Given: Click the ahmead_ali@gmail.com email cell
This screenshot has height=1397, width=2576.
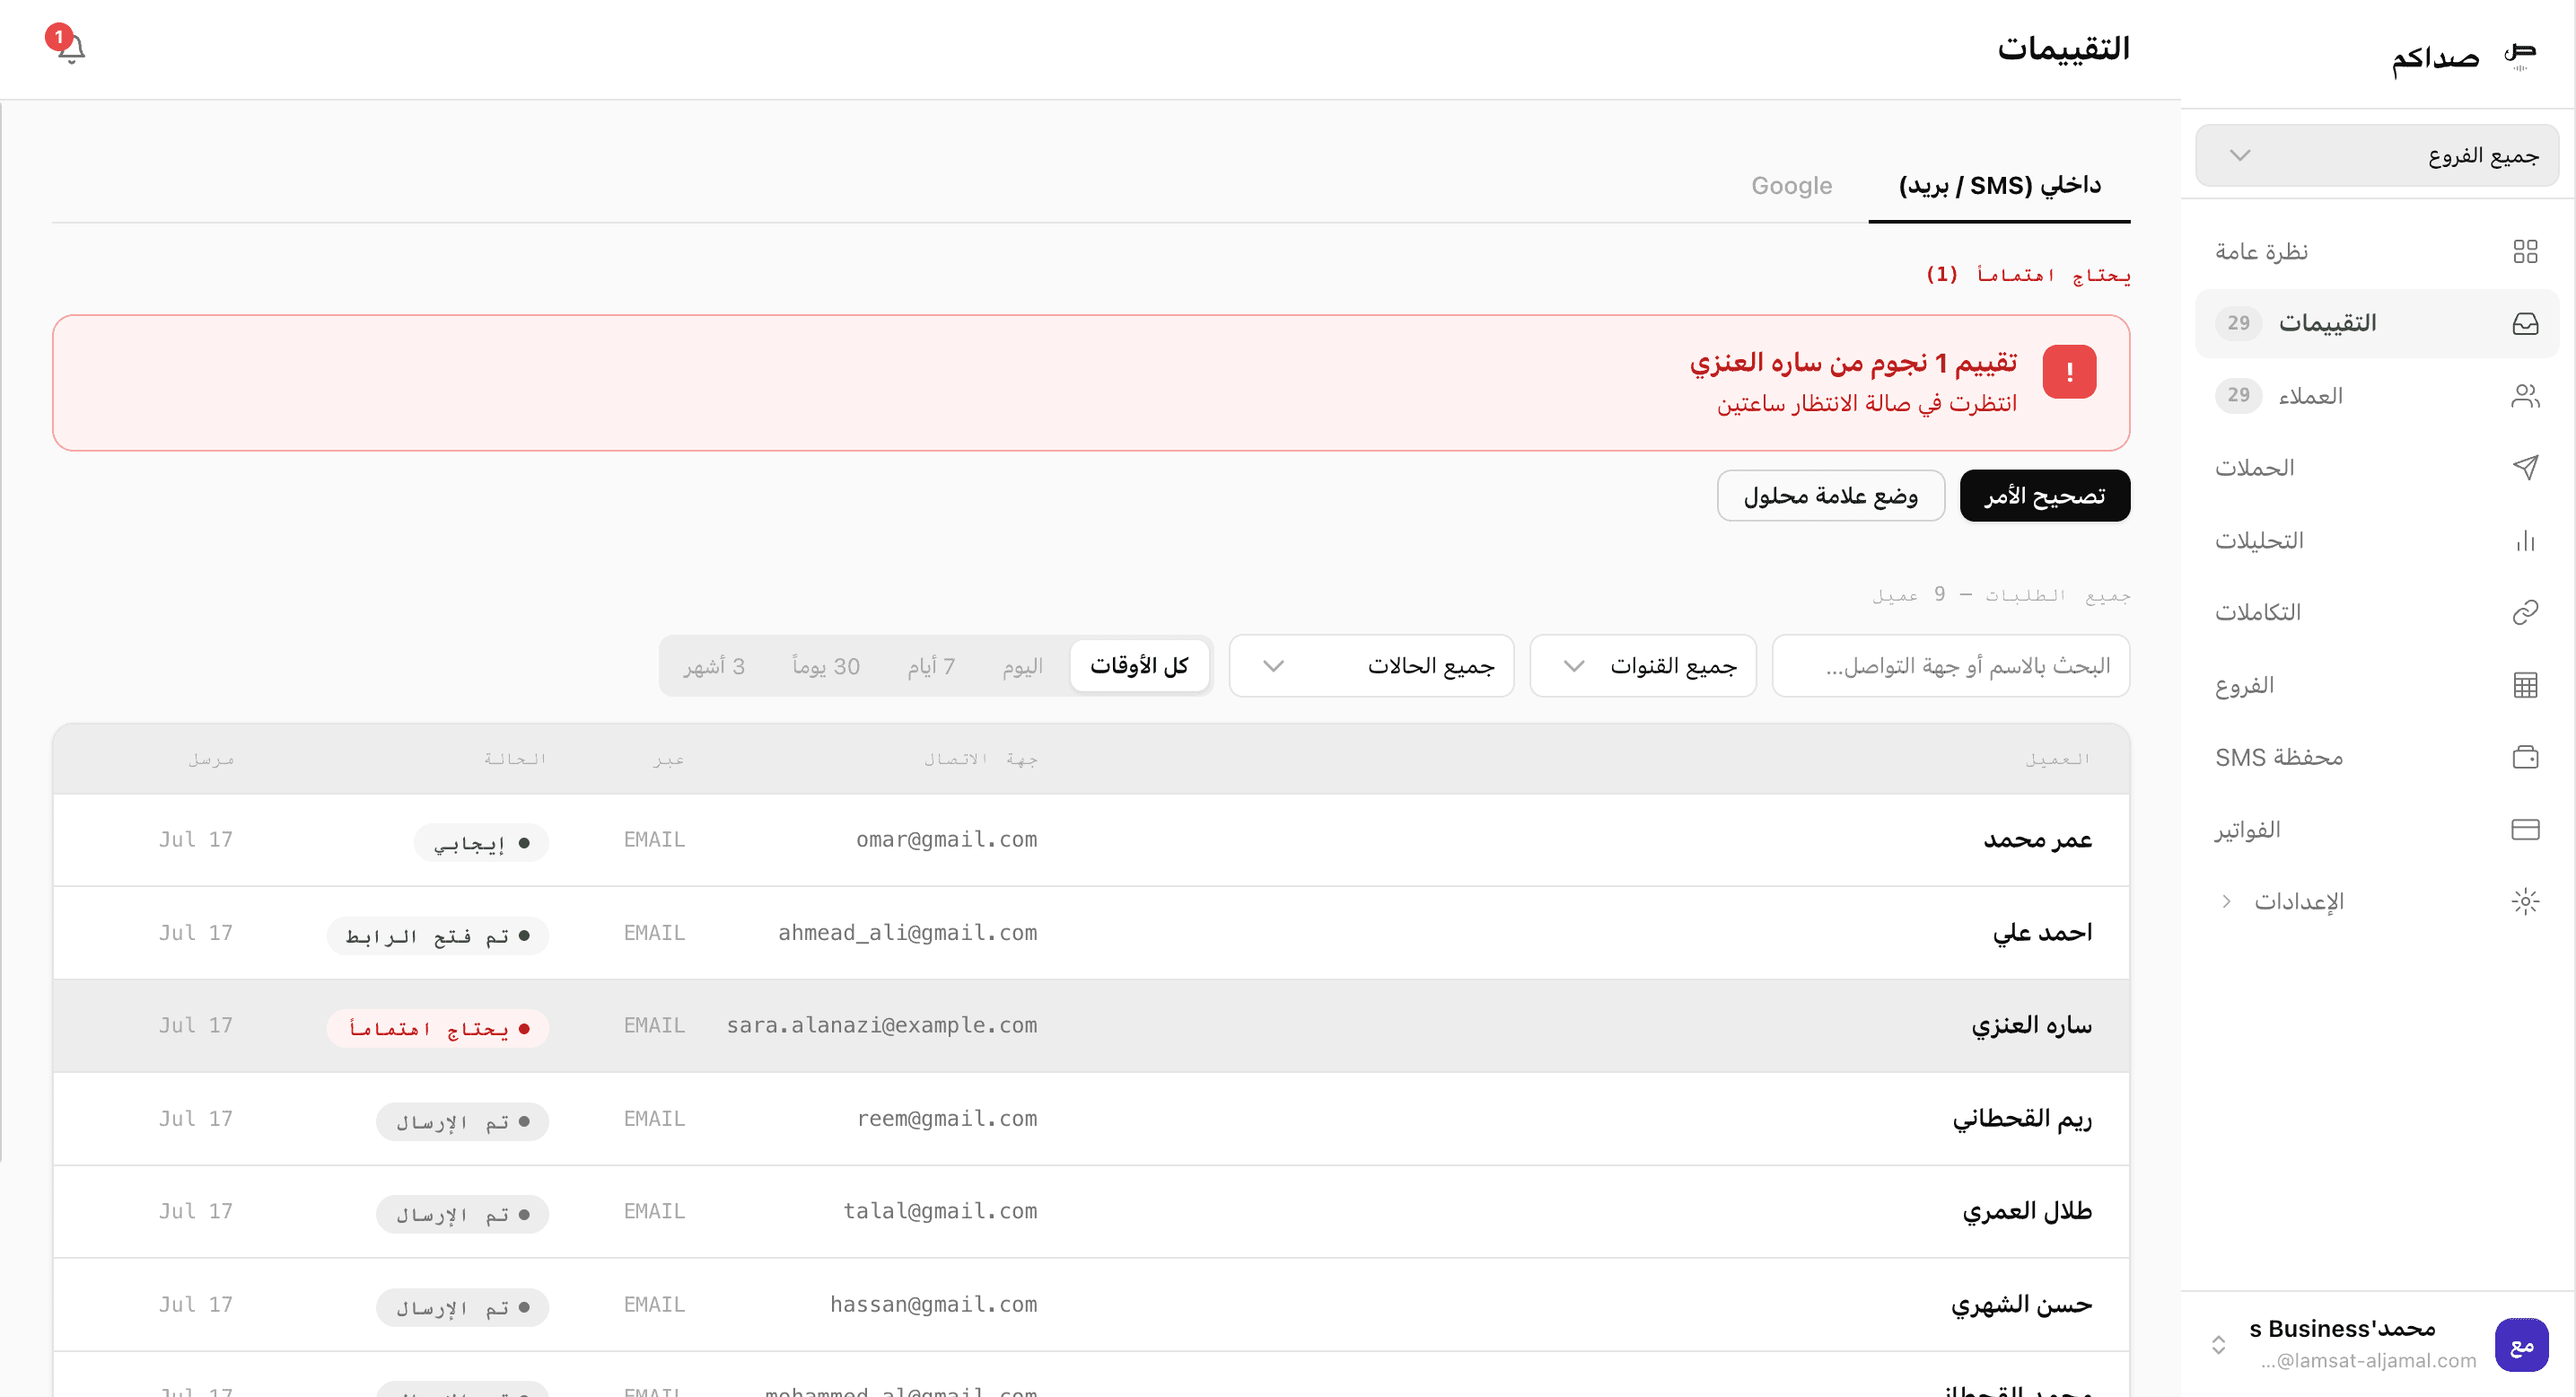Looking at the screenshot, I should tap(907, 933).
